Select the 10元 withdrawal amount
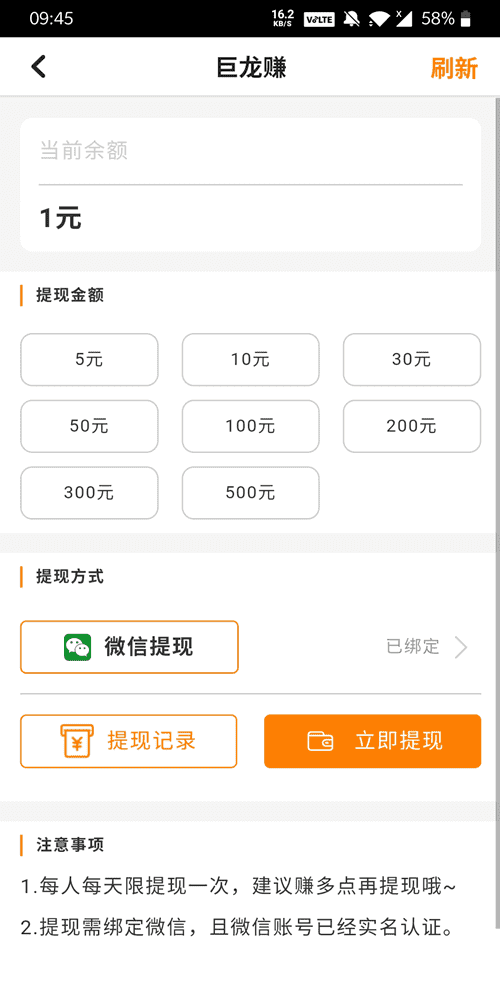 251,359
